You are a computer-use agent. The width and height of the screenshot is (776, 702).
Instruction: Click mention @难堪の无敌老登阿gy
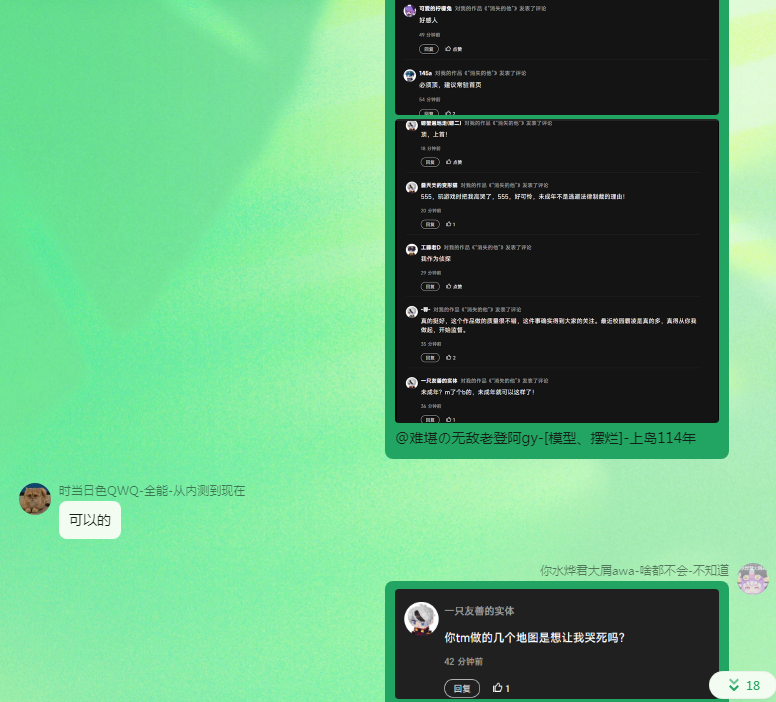[x=545, y=438]
